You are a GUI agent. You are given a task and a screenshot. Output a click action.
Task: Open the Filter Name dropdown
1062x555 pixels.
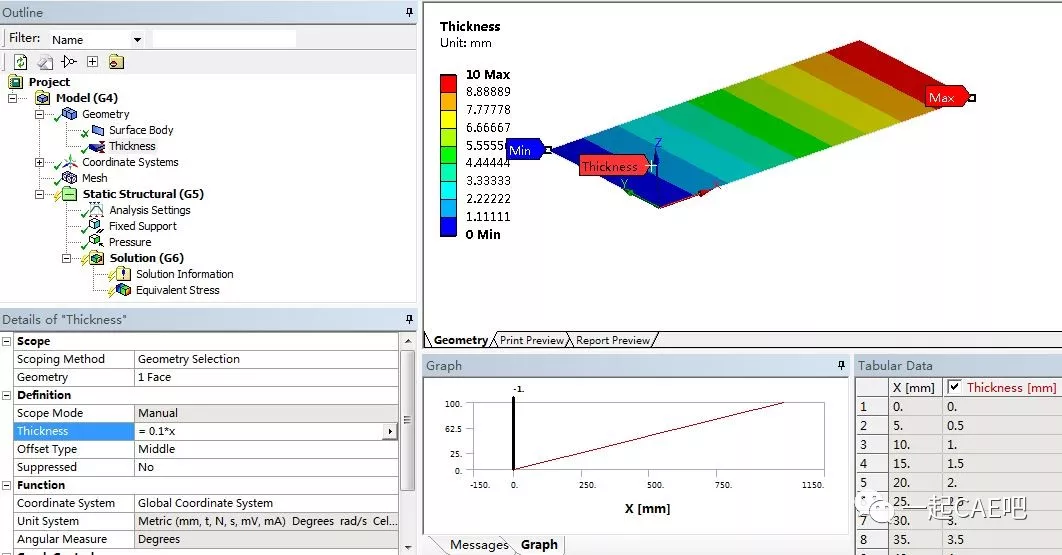pyautogui.click(x=137, y=40)
